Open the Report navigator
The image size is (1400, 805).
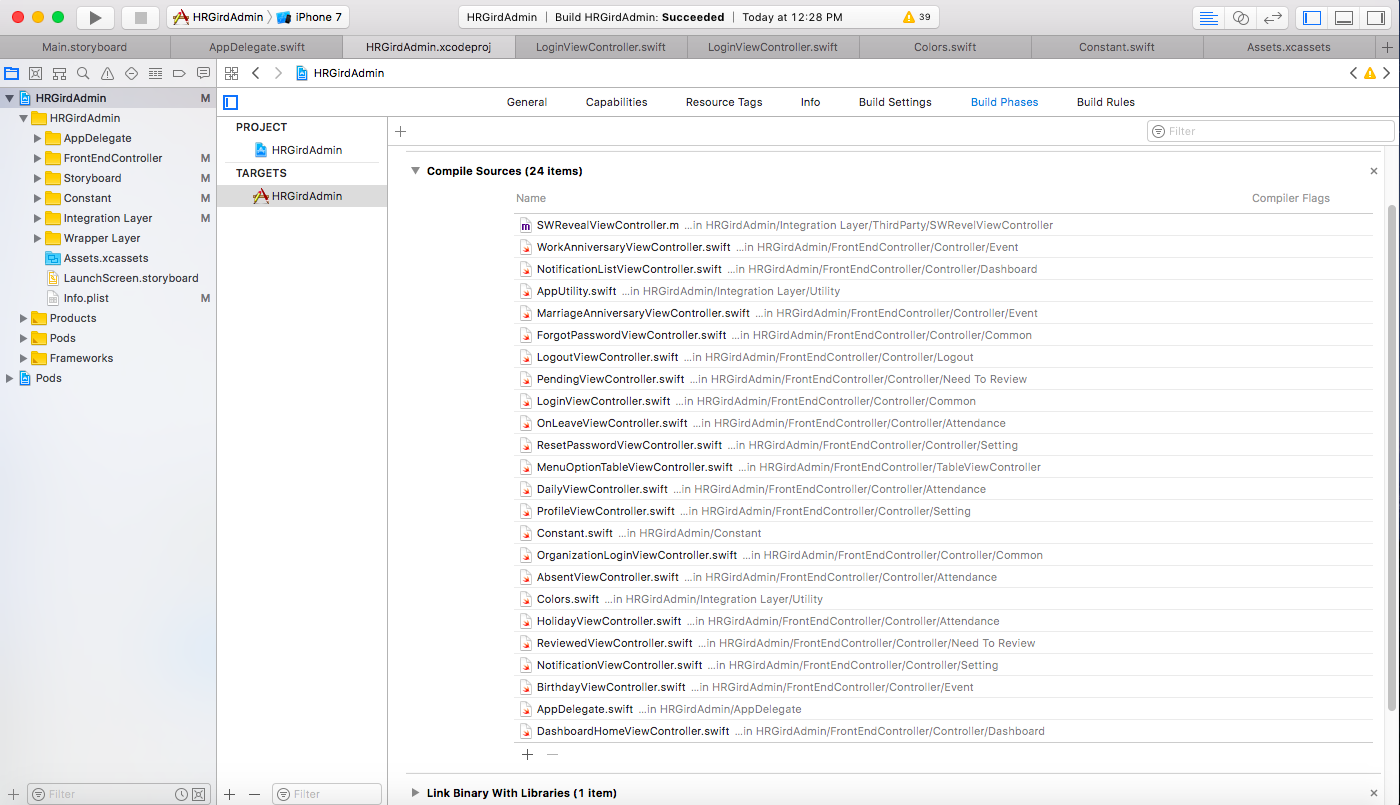tap(204, 73)
